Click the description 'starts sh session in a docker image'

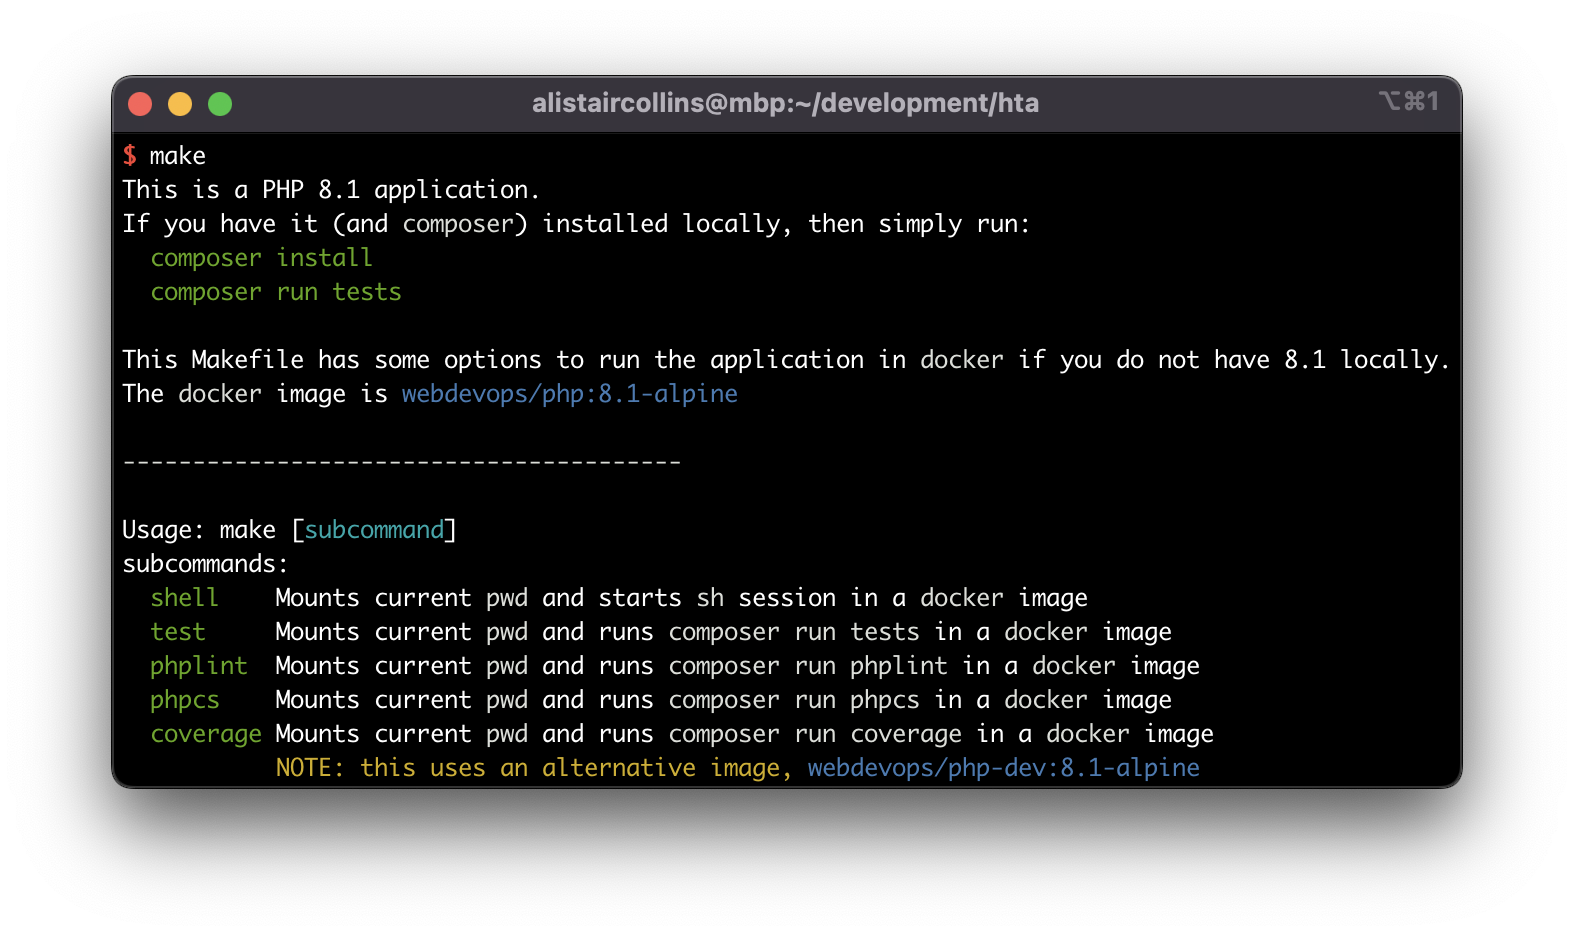pos(843,598)
